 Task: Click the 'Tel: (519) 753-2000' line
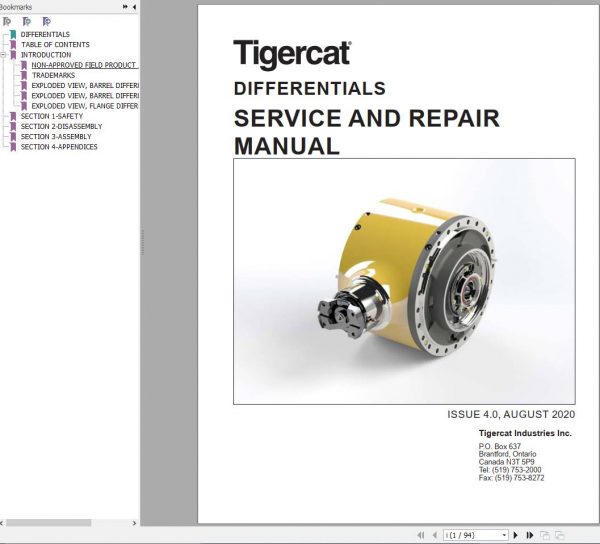(510, 470)
